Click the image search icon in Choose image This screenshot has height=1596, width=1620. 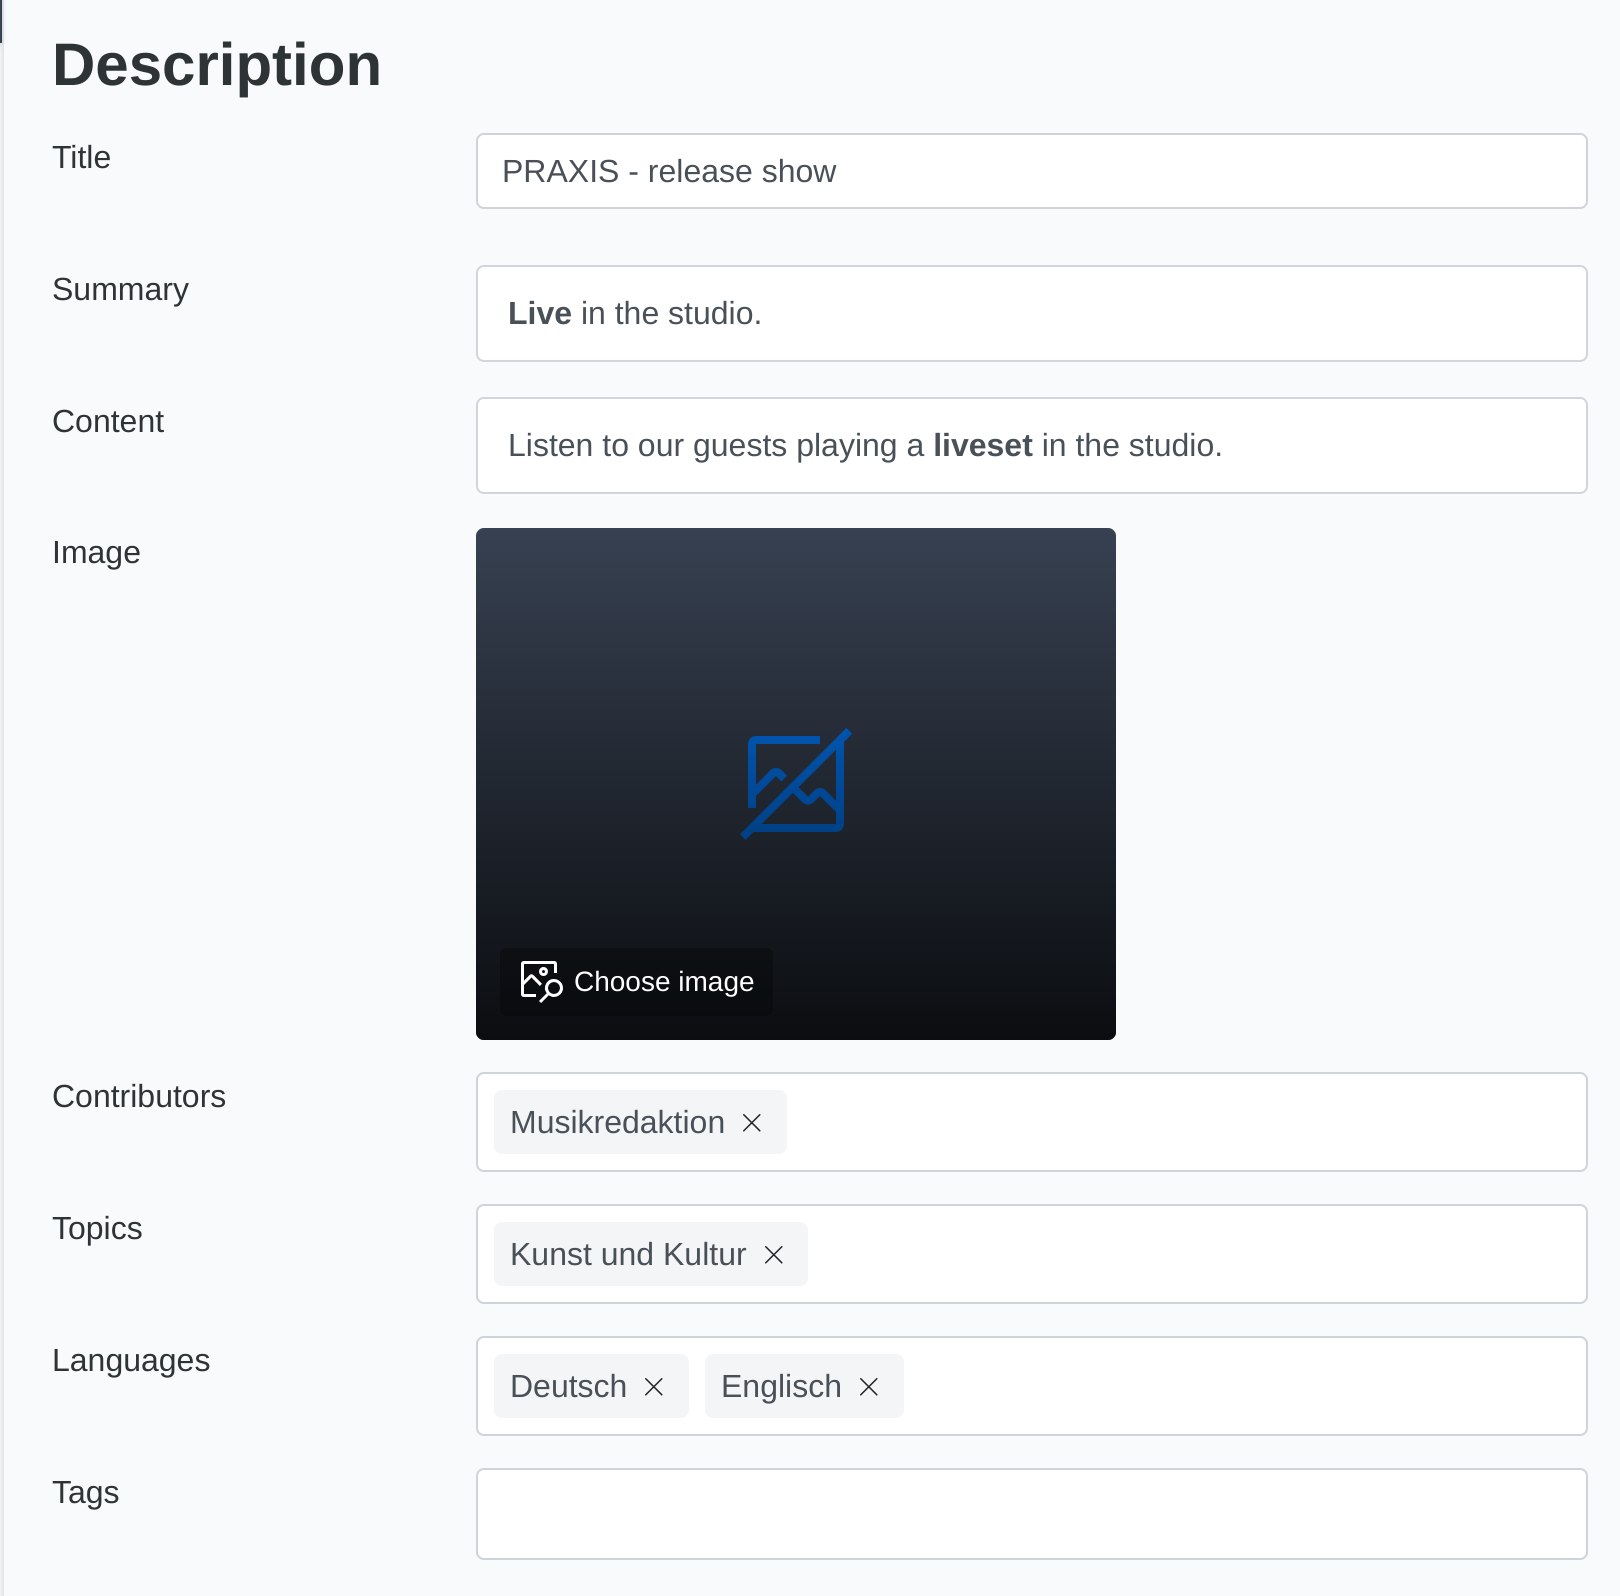click(x=541, y=981)
